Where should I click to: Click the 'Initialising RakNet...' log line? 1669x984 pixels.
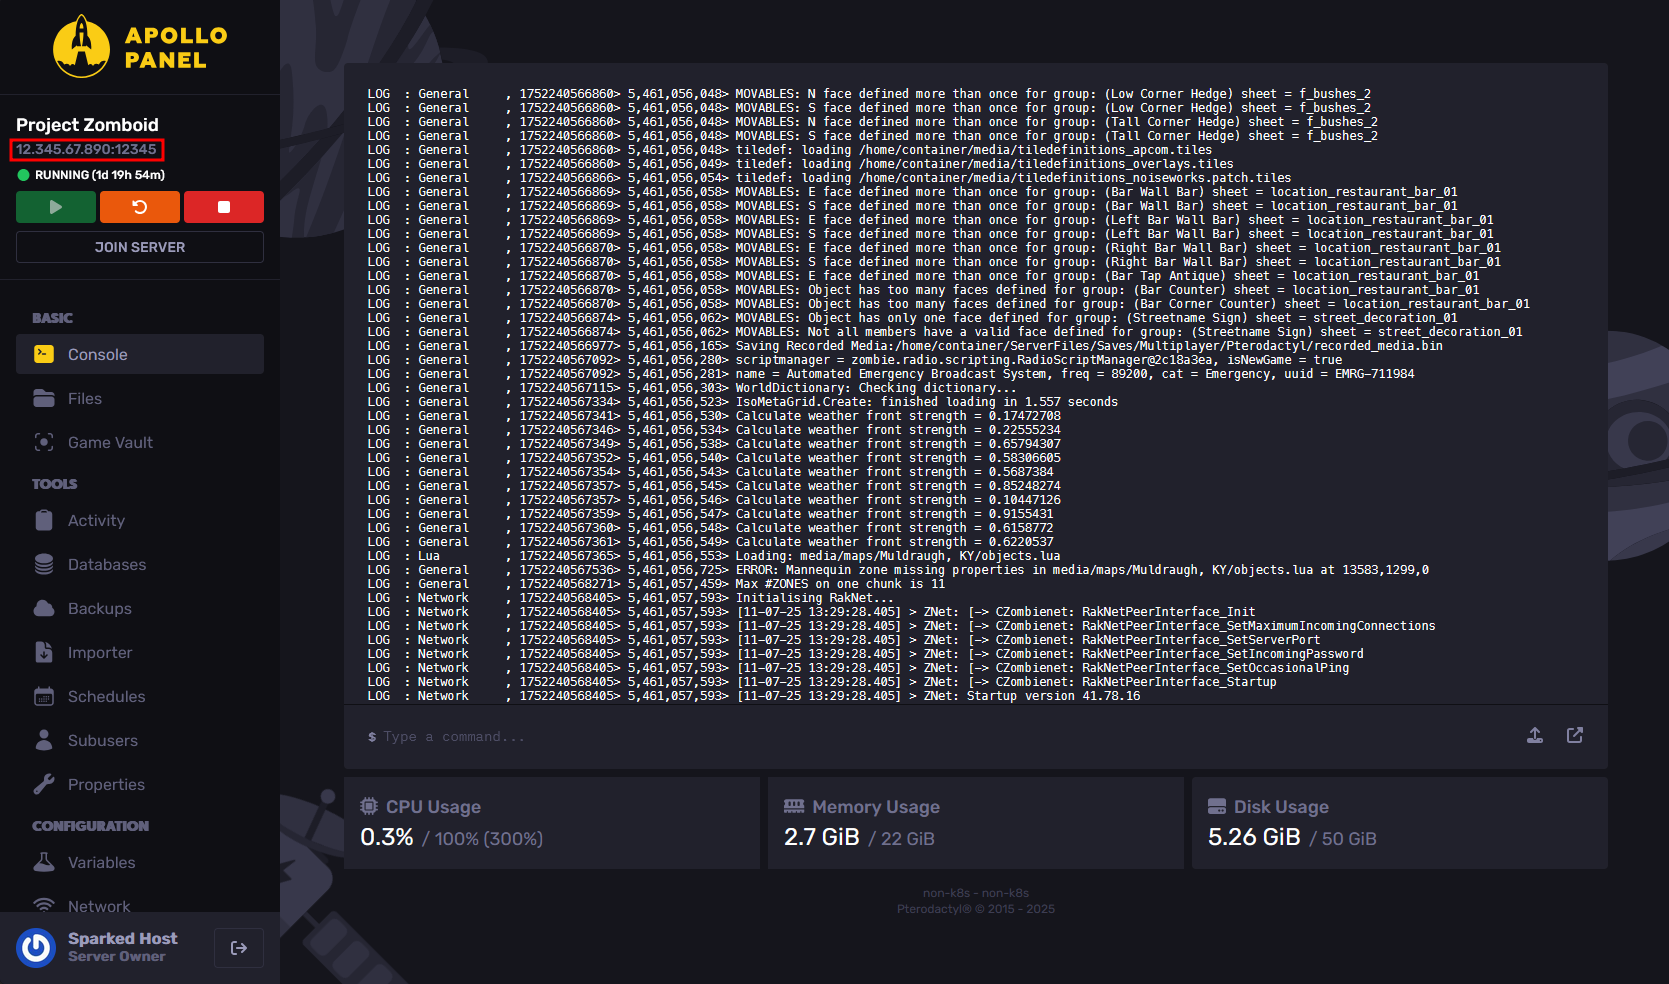click(630, 598)
